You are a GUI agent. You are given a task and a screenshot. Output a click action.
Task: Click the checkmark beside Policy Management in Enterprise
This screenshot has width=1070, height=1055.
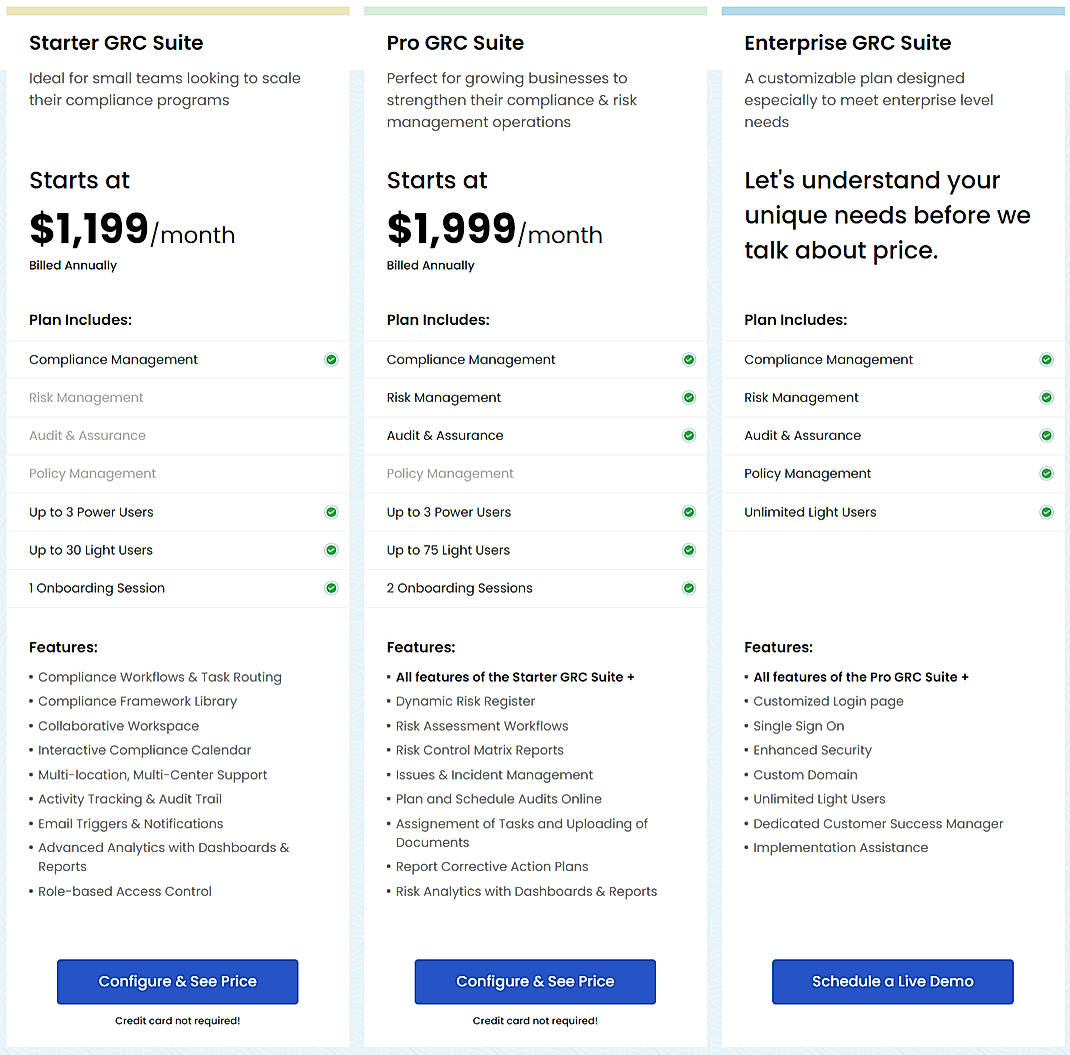click(1046, 473)
